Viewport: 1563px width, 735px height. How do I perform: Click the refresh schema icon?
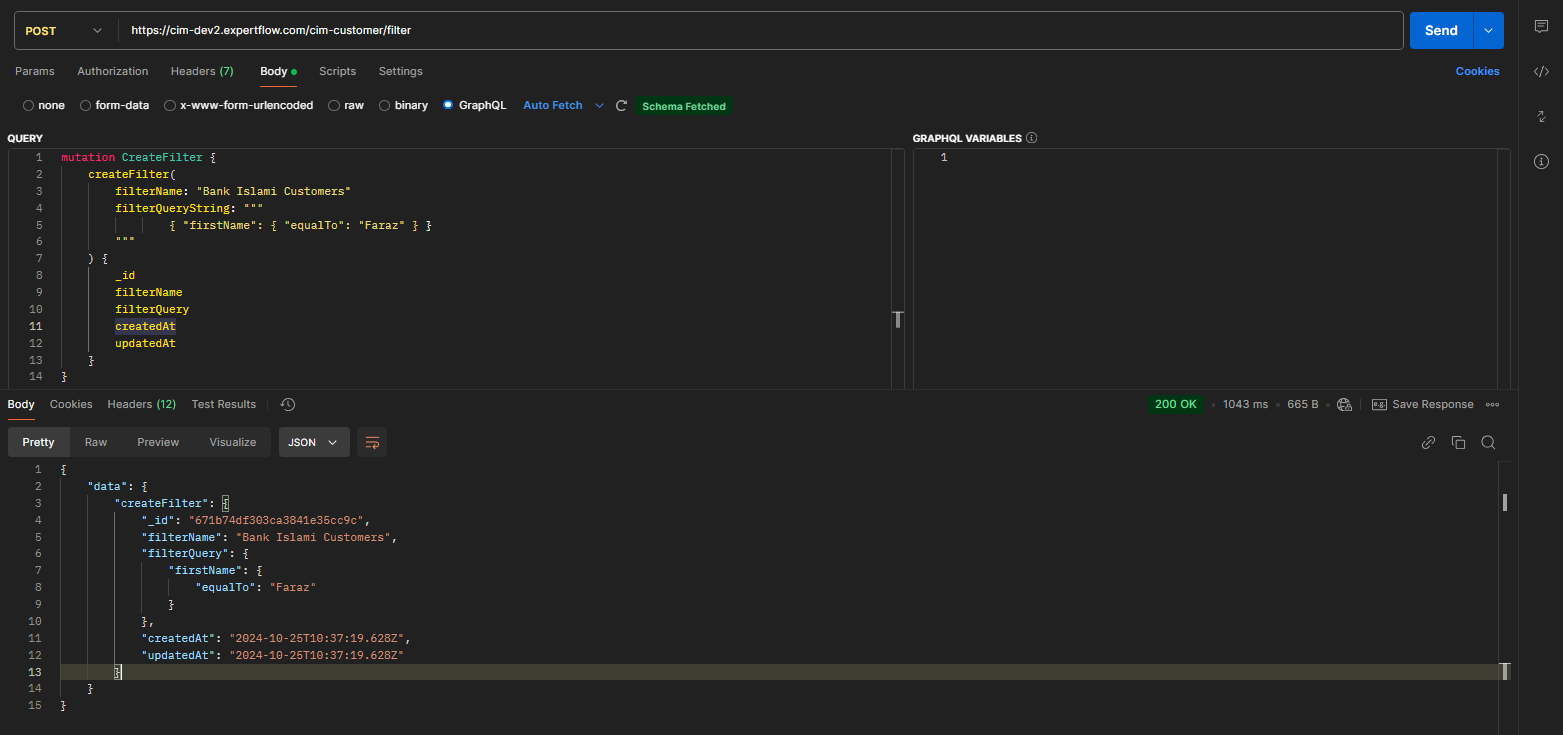point(621,106)
